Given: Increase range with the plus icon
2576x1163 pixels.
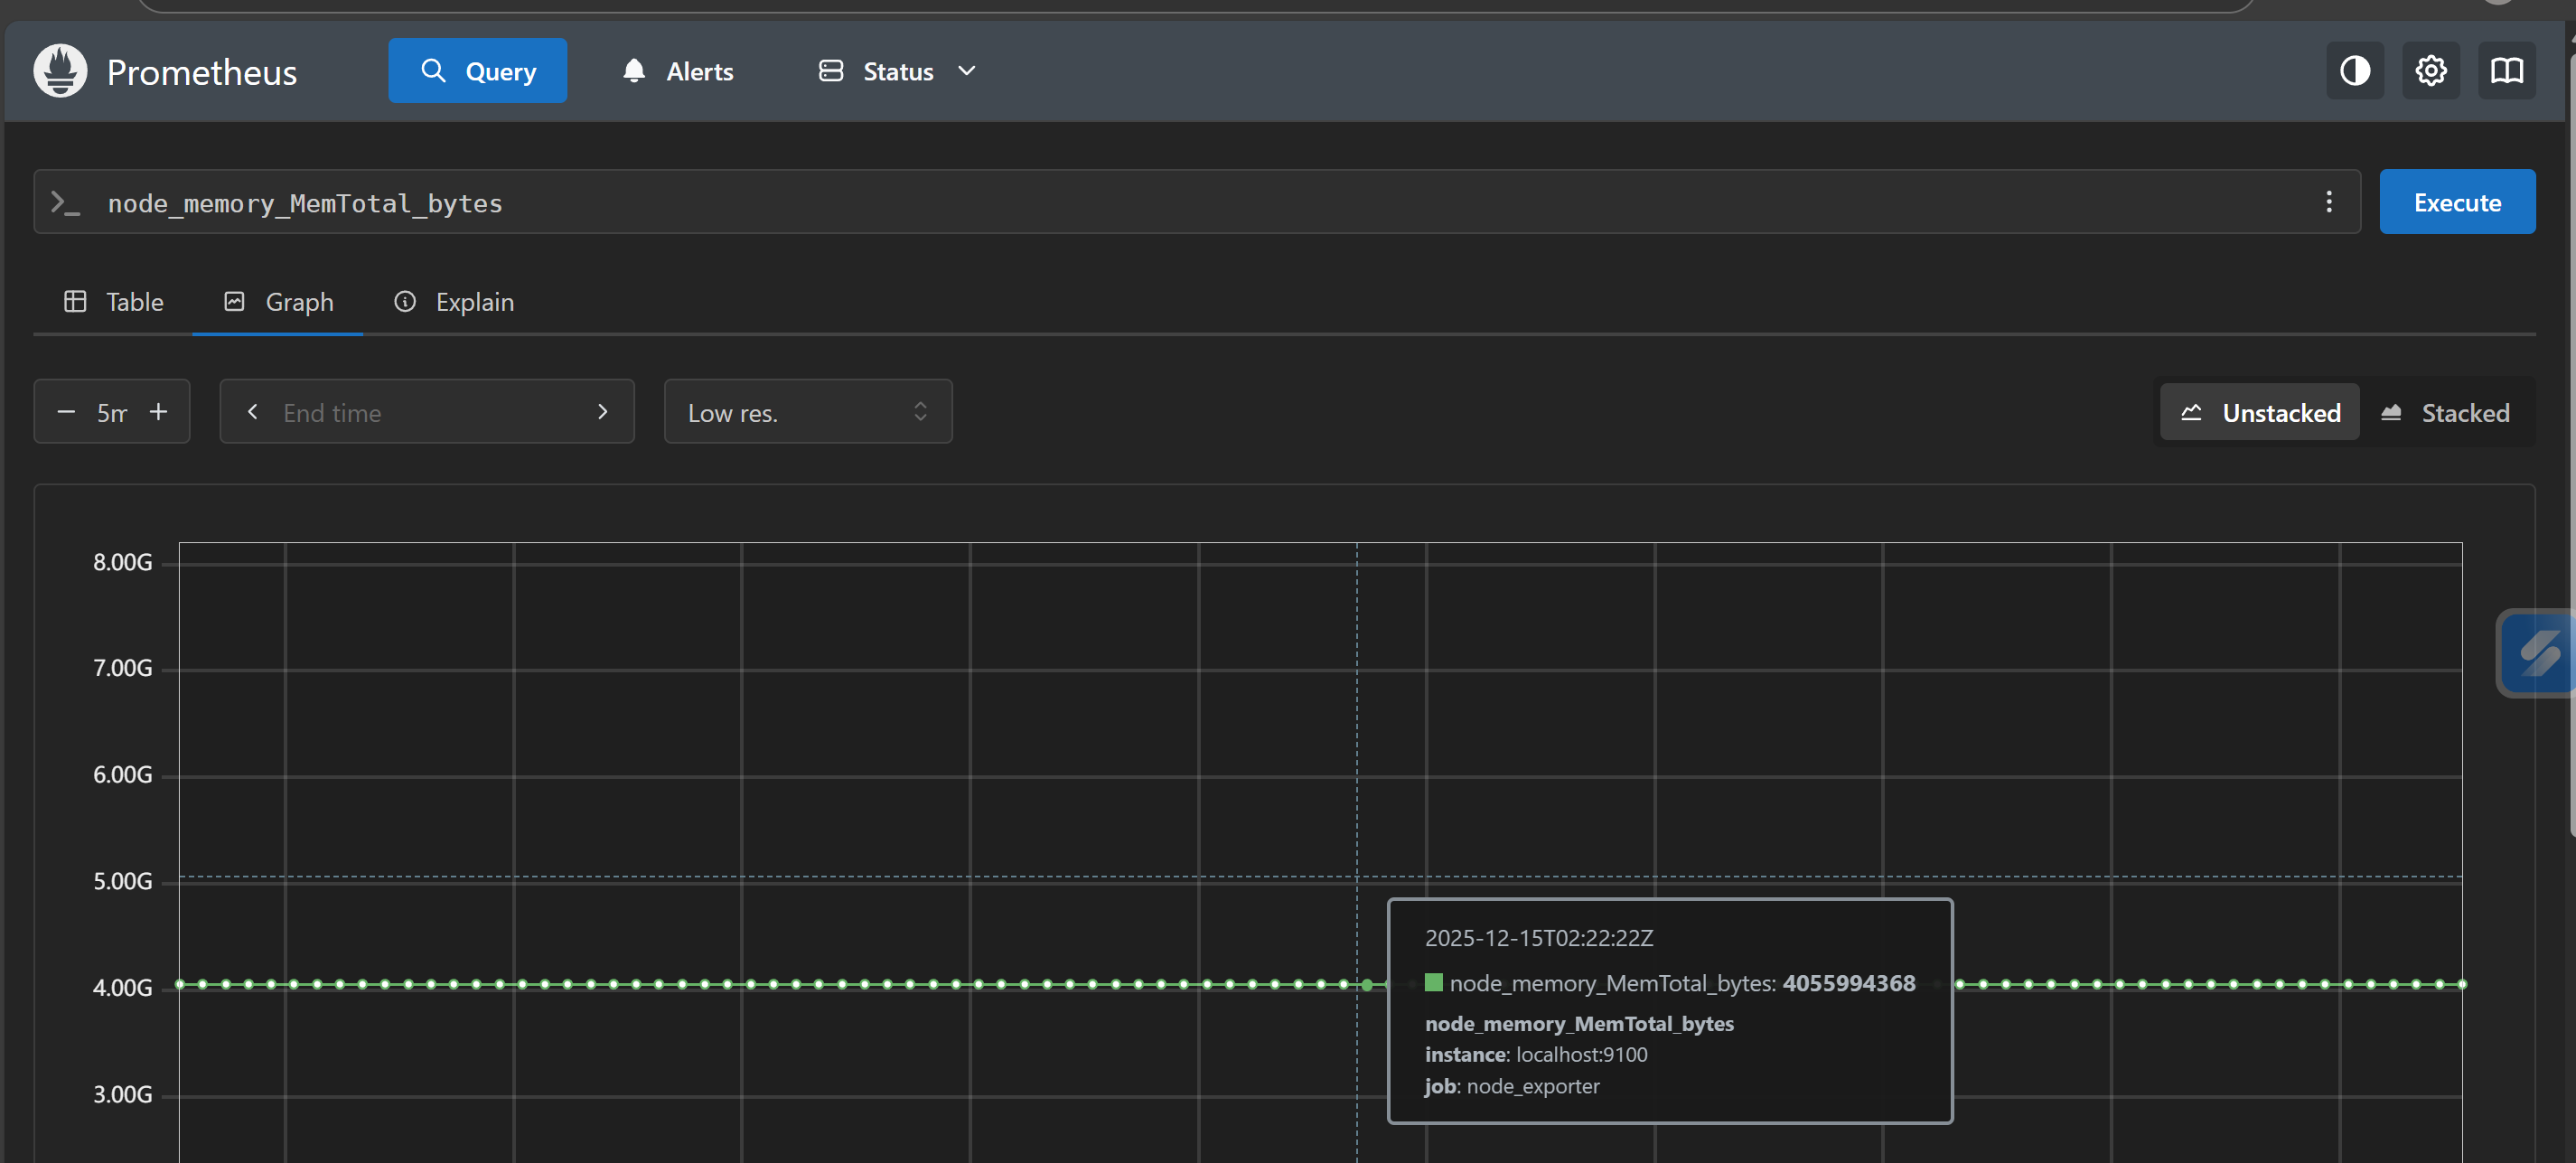Looking at the screenshot, I should click(158, 412).
